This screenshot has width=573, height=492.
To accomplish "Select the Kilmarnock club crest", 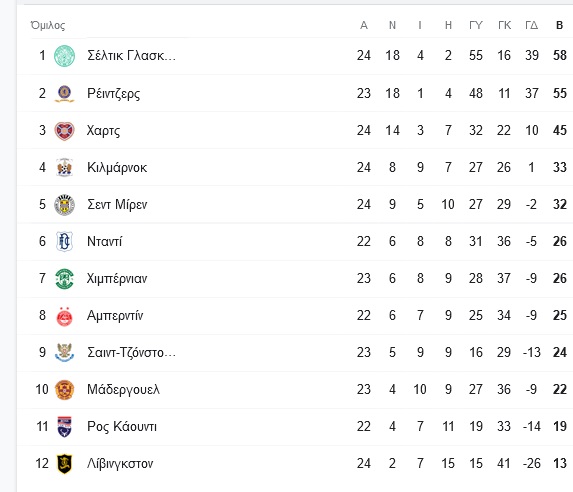I will pos(64,167).
